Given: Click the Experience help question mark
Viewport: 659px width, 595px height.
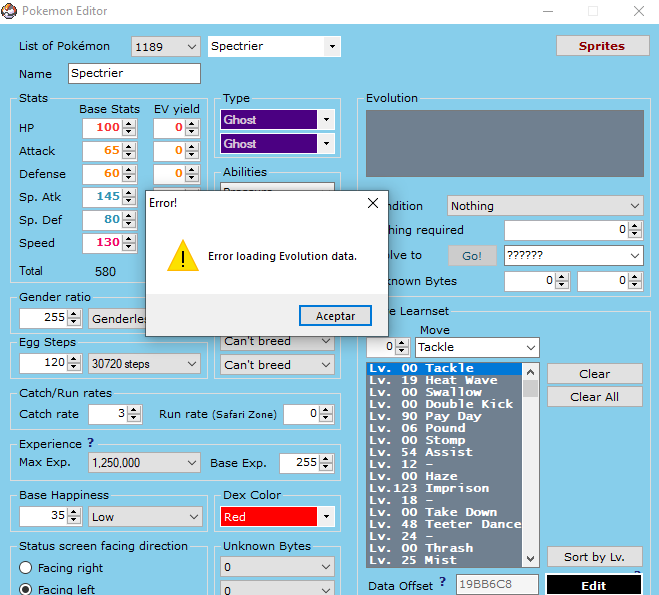Looking at the screenshot, I should pyautogui.click(x=90, y=443).
